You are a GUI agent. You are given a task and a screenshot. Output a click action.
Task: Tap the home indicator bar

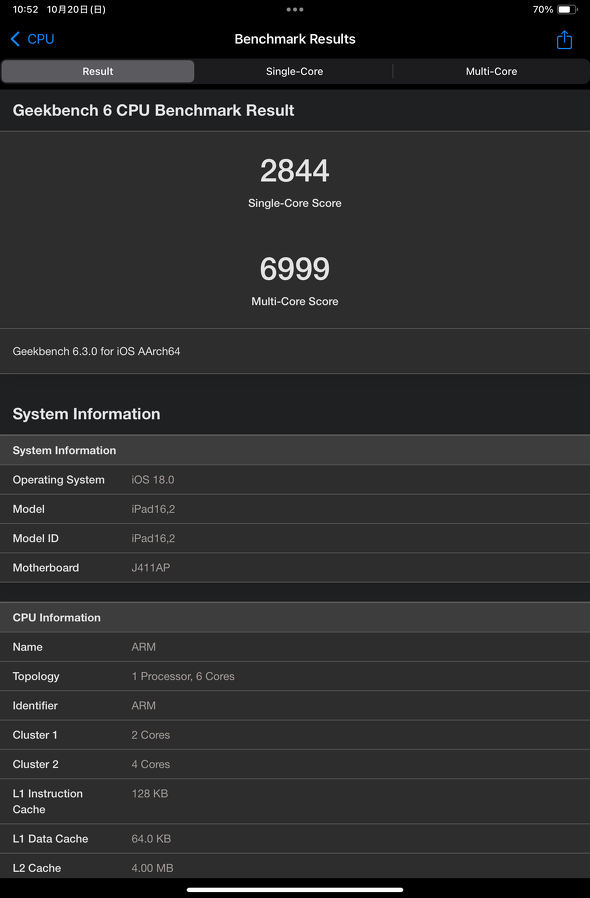coord(295,890)
